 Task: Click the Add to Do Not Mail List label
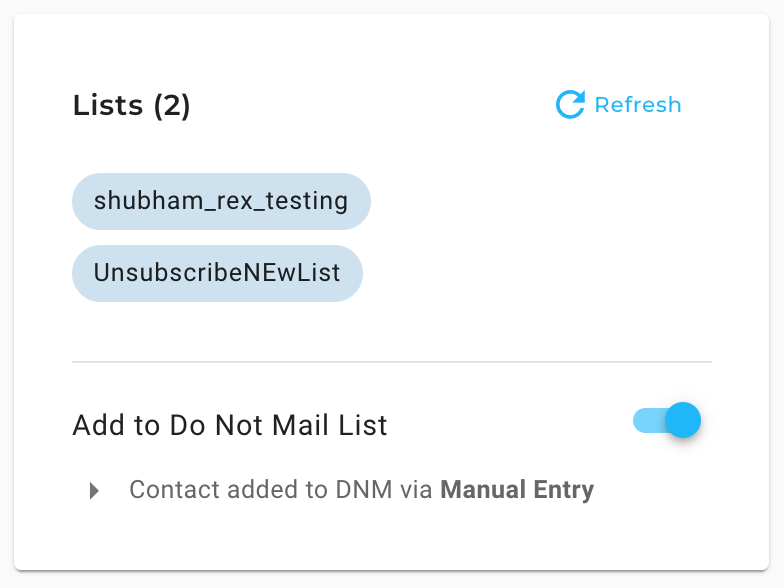230,426
